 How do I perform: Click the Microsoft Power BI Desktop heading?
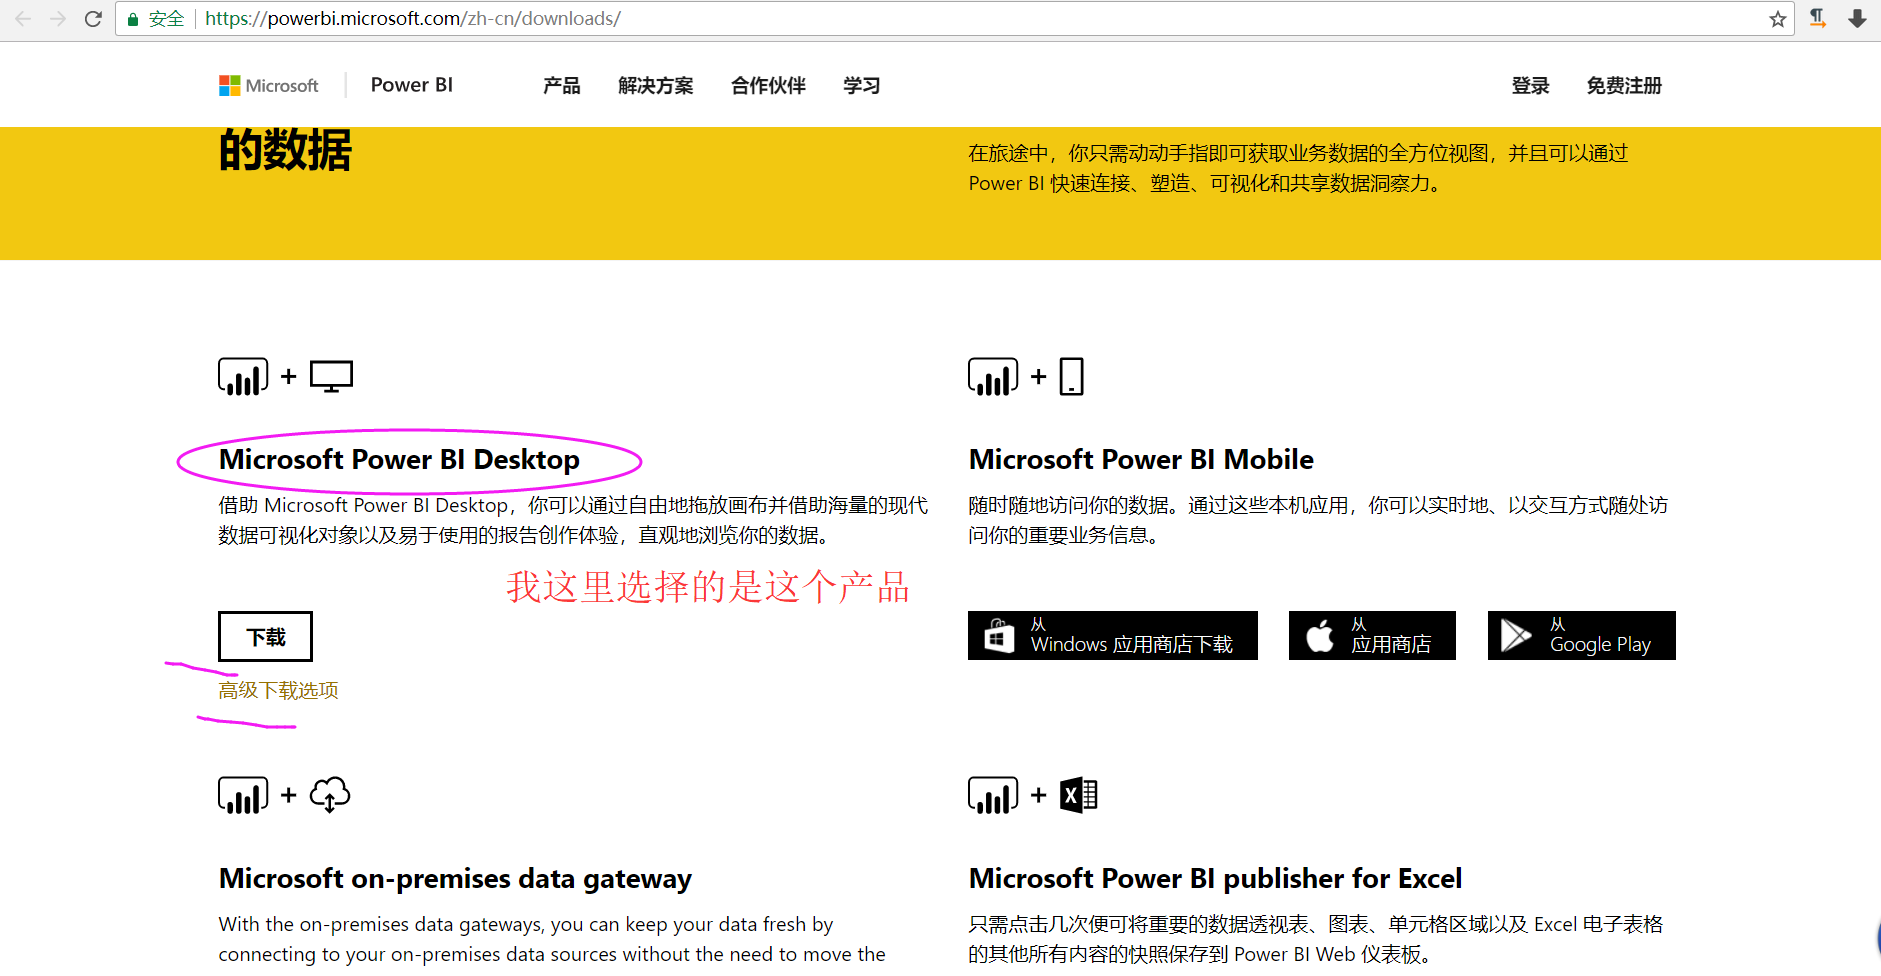(x=400, y=460)
